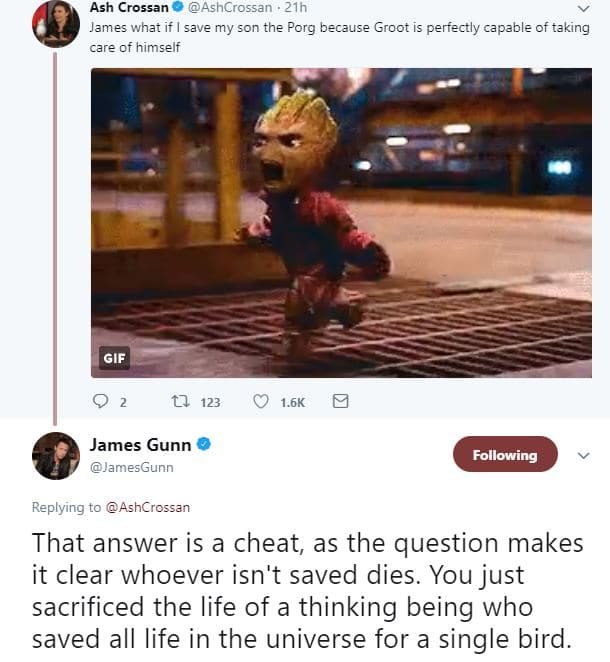Open the 21h timestamp link
The width and height of the screenshot is (610, 662).
296,7
